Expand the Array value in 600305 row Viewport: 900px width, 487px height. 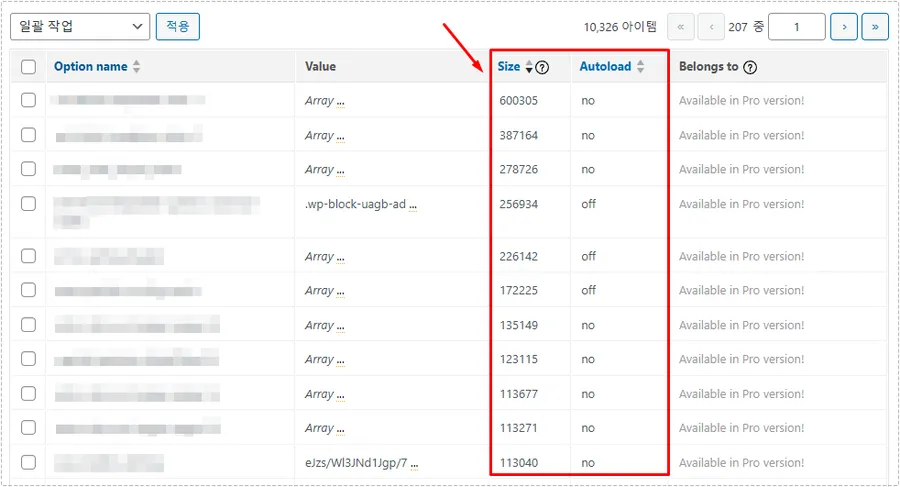tap(340, 102)
